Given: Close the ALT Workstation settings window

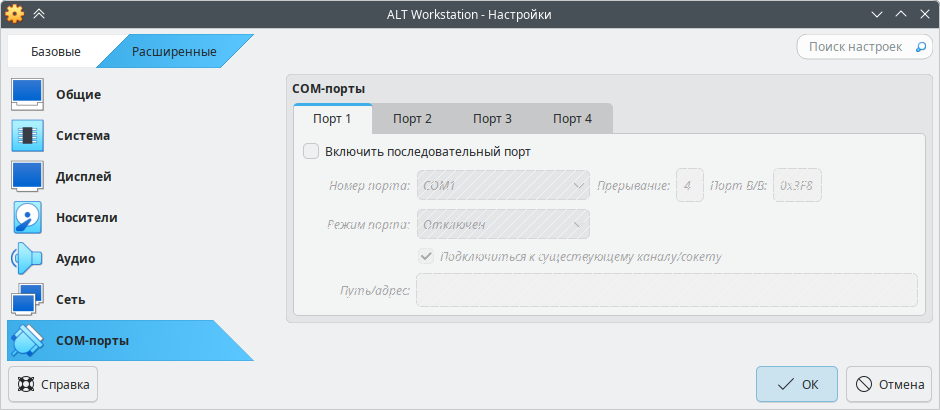Looking at the screenshot, I should [925, 14].
